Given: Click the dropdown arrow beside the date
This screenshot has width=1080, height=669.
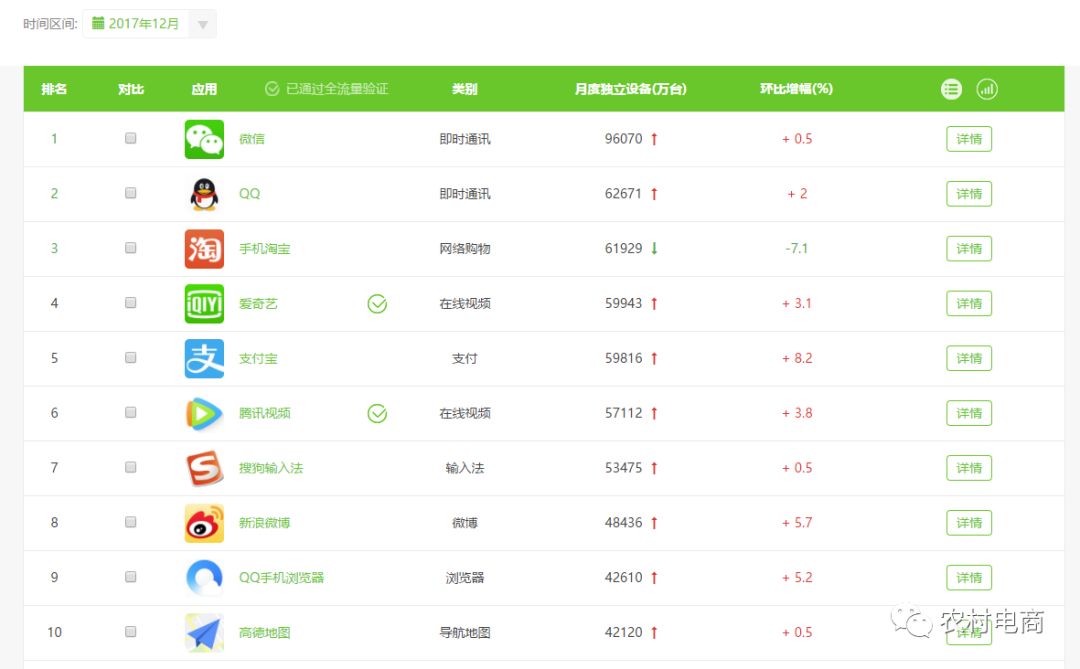Looking at the screenshot, I should click(203, 25).
